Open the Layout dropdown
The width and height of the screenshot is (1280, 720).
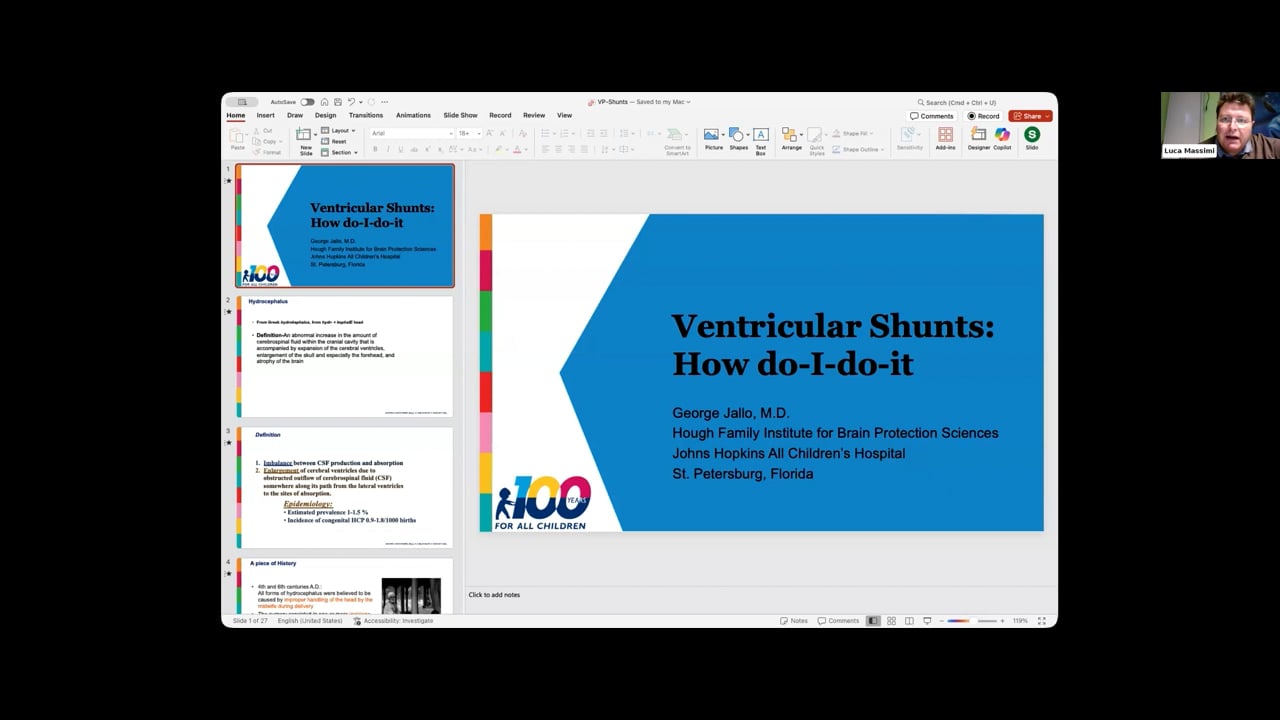pos(339,130)
